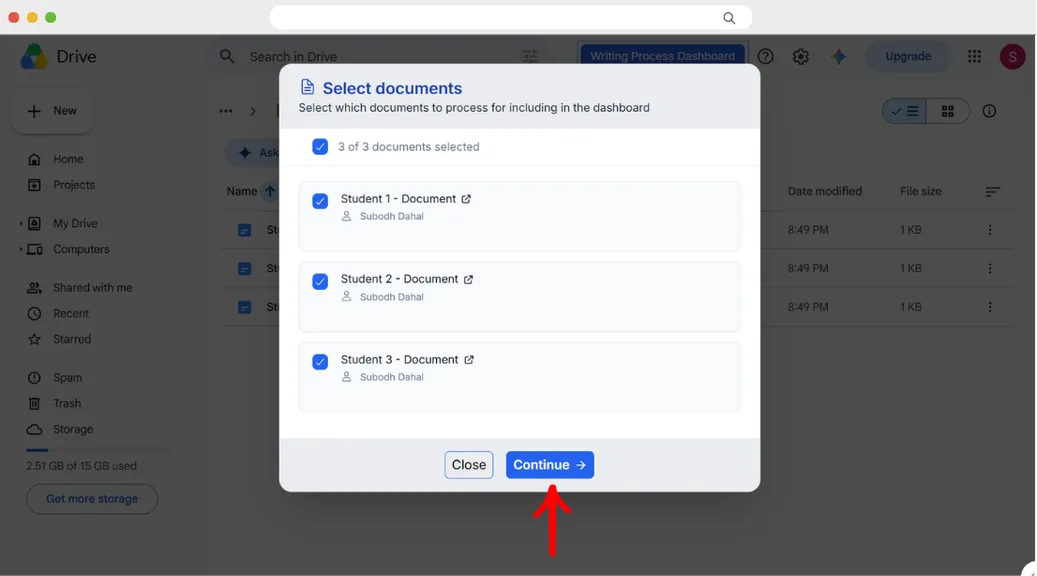Switch to list layout view
This screenshot has width=1037, height=576.
click(904, 112)
